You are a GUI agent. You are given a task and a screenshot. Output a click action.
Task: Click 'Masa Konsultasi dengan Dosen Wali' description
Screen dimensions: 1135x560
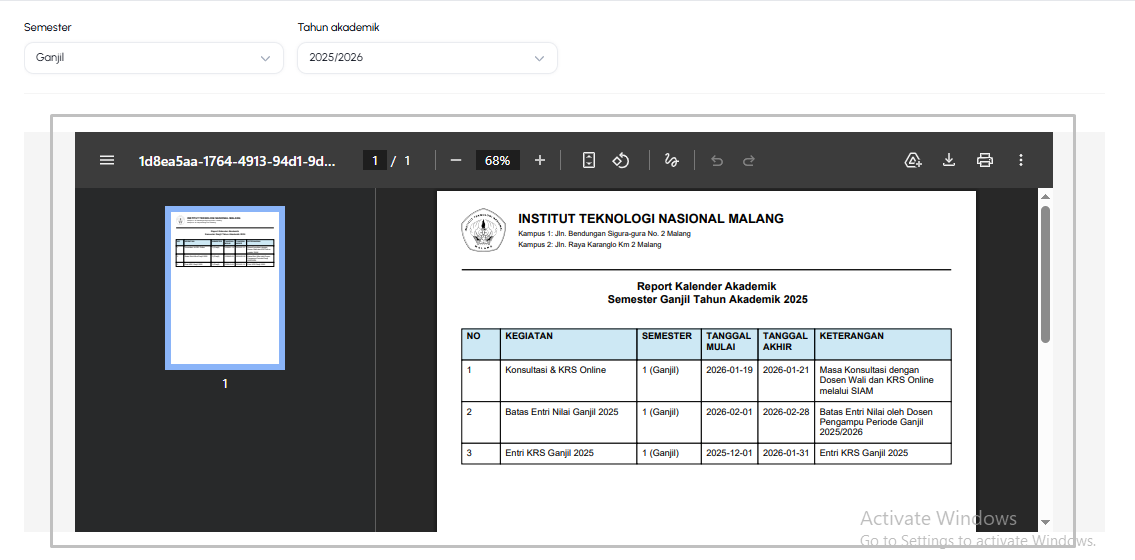(882, 381)
